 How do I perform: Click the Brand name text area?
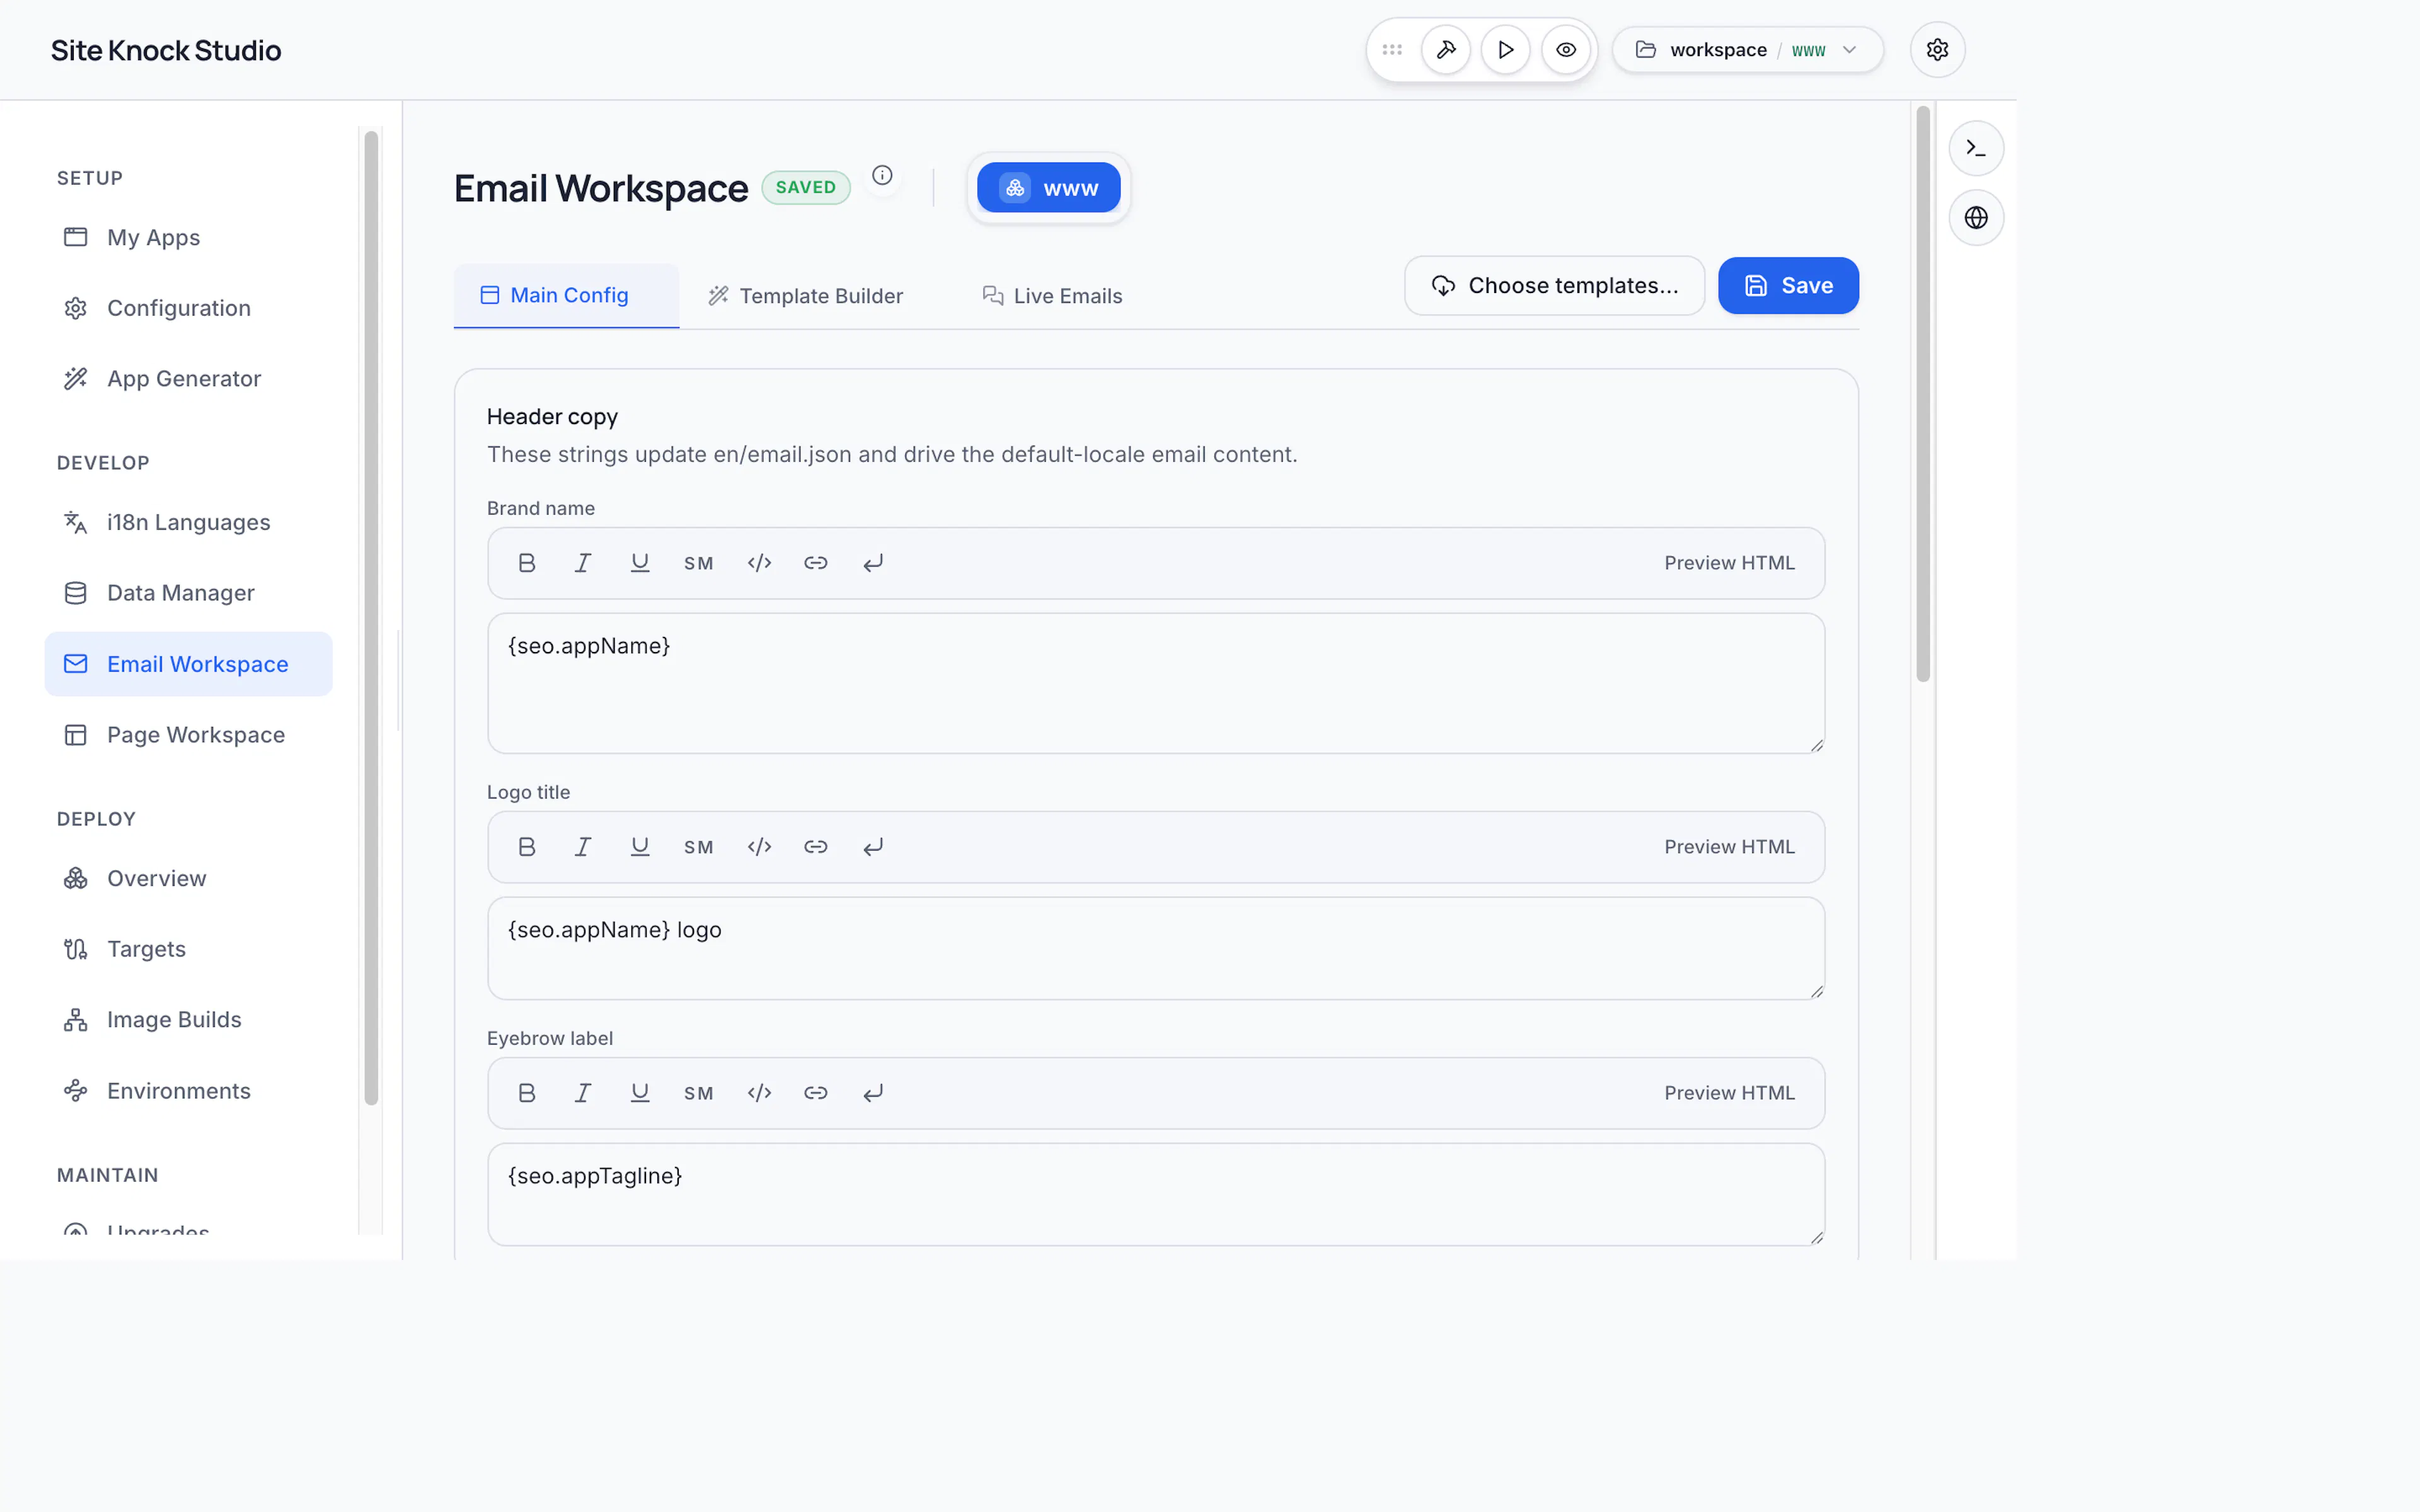click(x=1156, y=683)
